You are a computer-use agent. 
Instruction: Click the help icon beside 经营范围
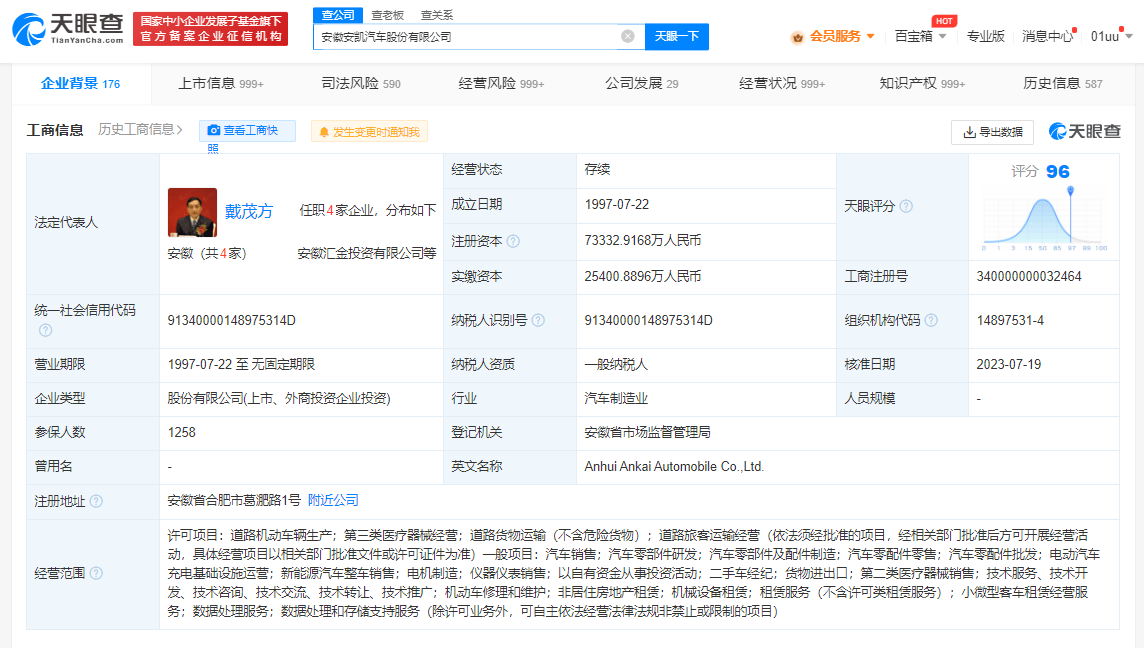[x=96, y=574]
